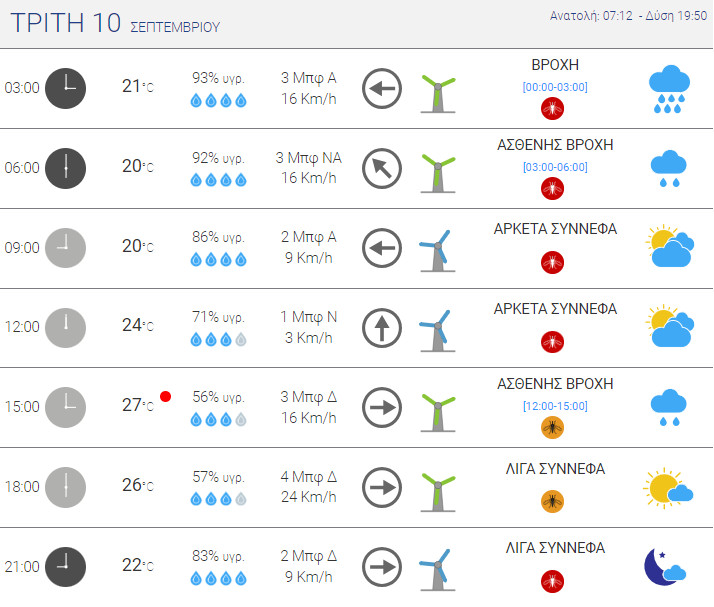This screenshot has width=714, height=607.
Task: Click the upward wind arrow at 12:00
Action: tap(382, 328)
